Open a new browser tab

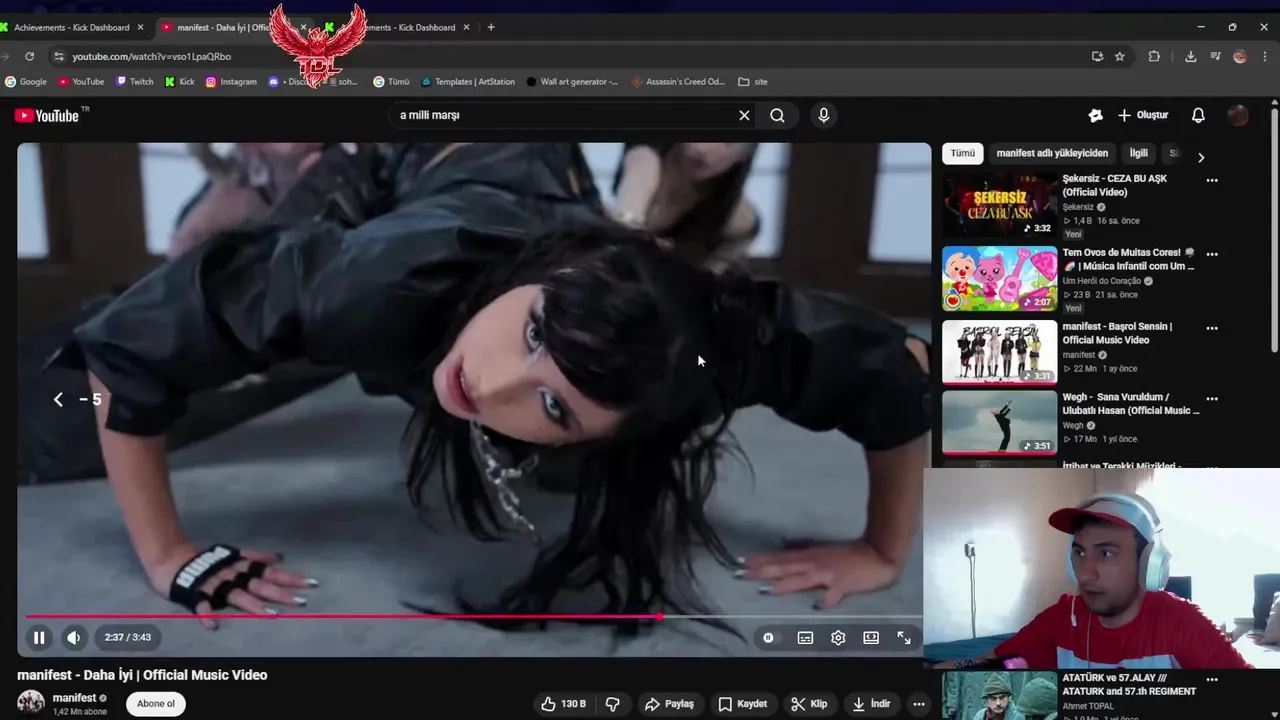click(x=491, y=27)
